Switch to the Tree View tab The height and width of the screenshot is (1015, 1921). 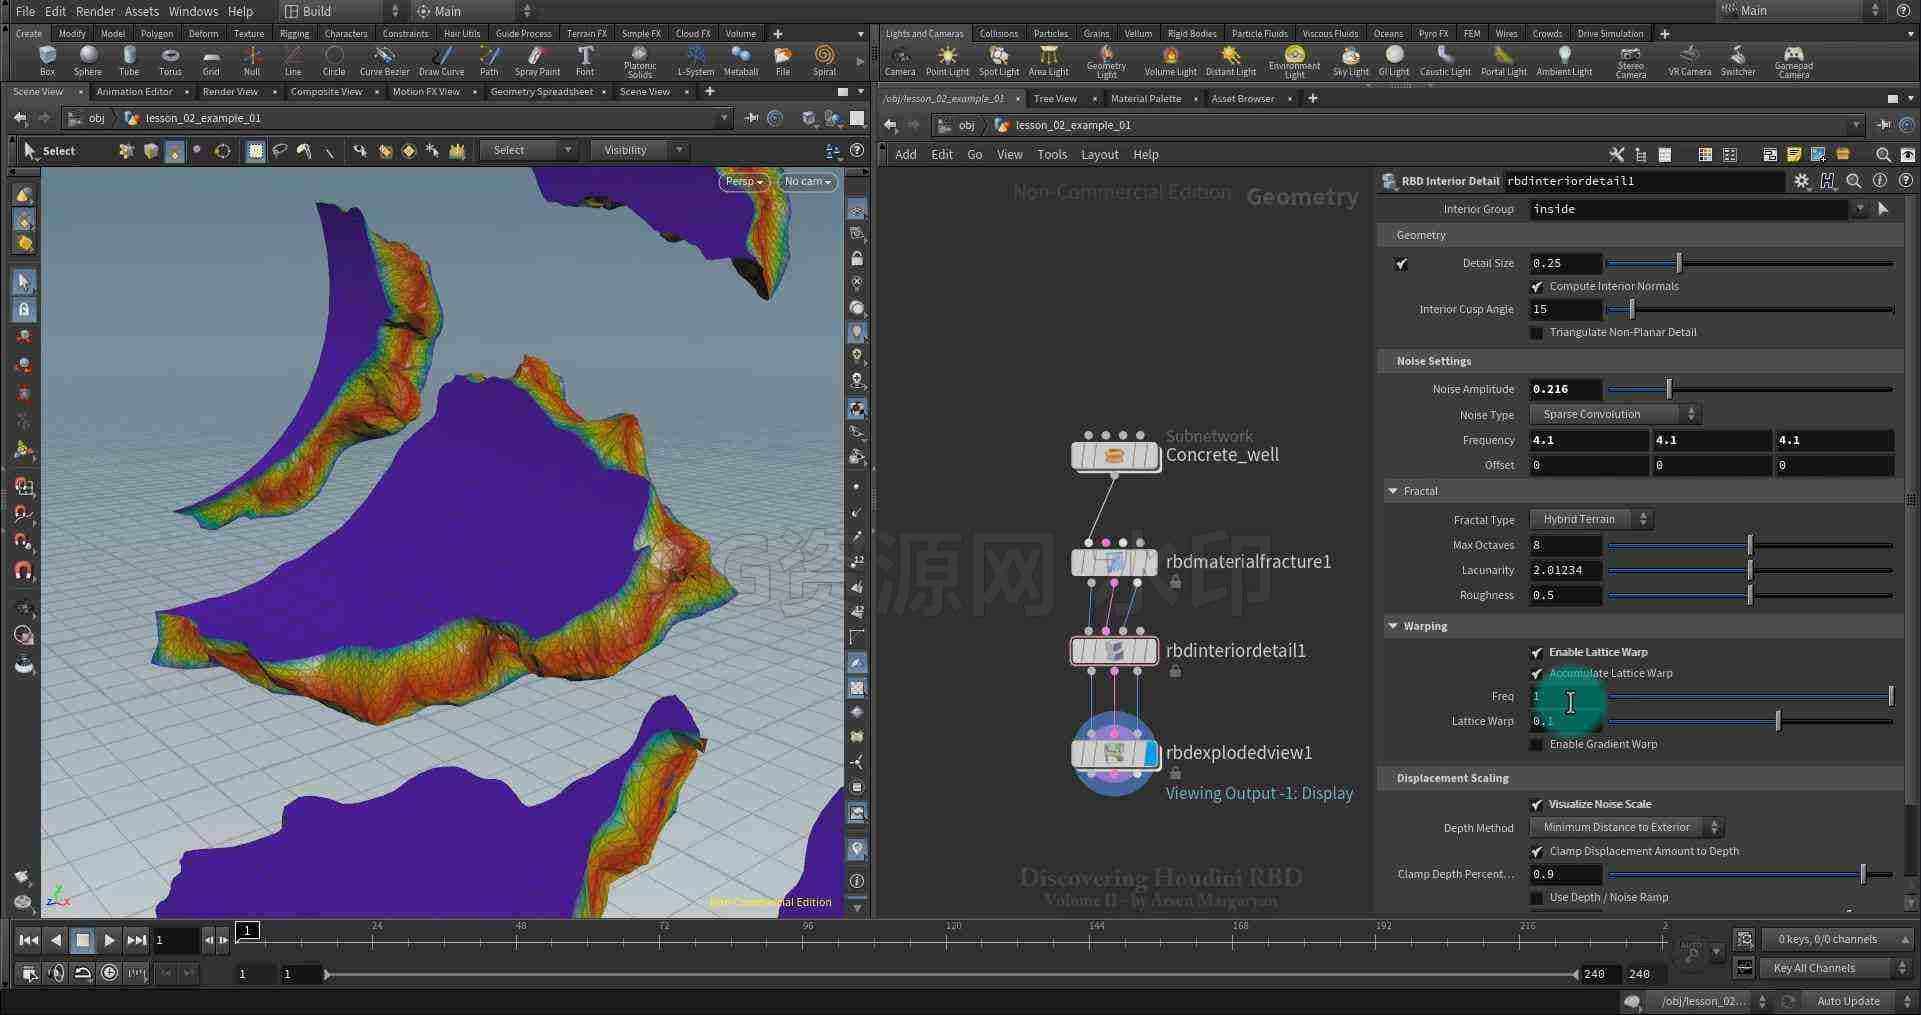(1055, 99)
